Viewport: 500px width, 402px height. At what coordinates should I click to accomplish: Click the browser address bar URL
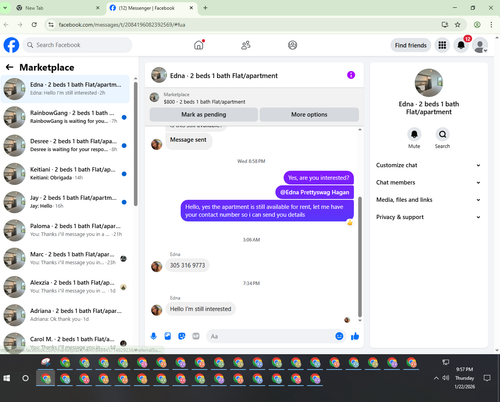122,25
